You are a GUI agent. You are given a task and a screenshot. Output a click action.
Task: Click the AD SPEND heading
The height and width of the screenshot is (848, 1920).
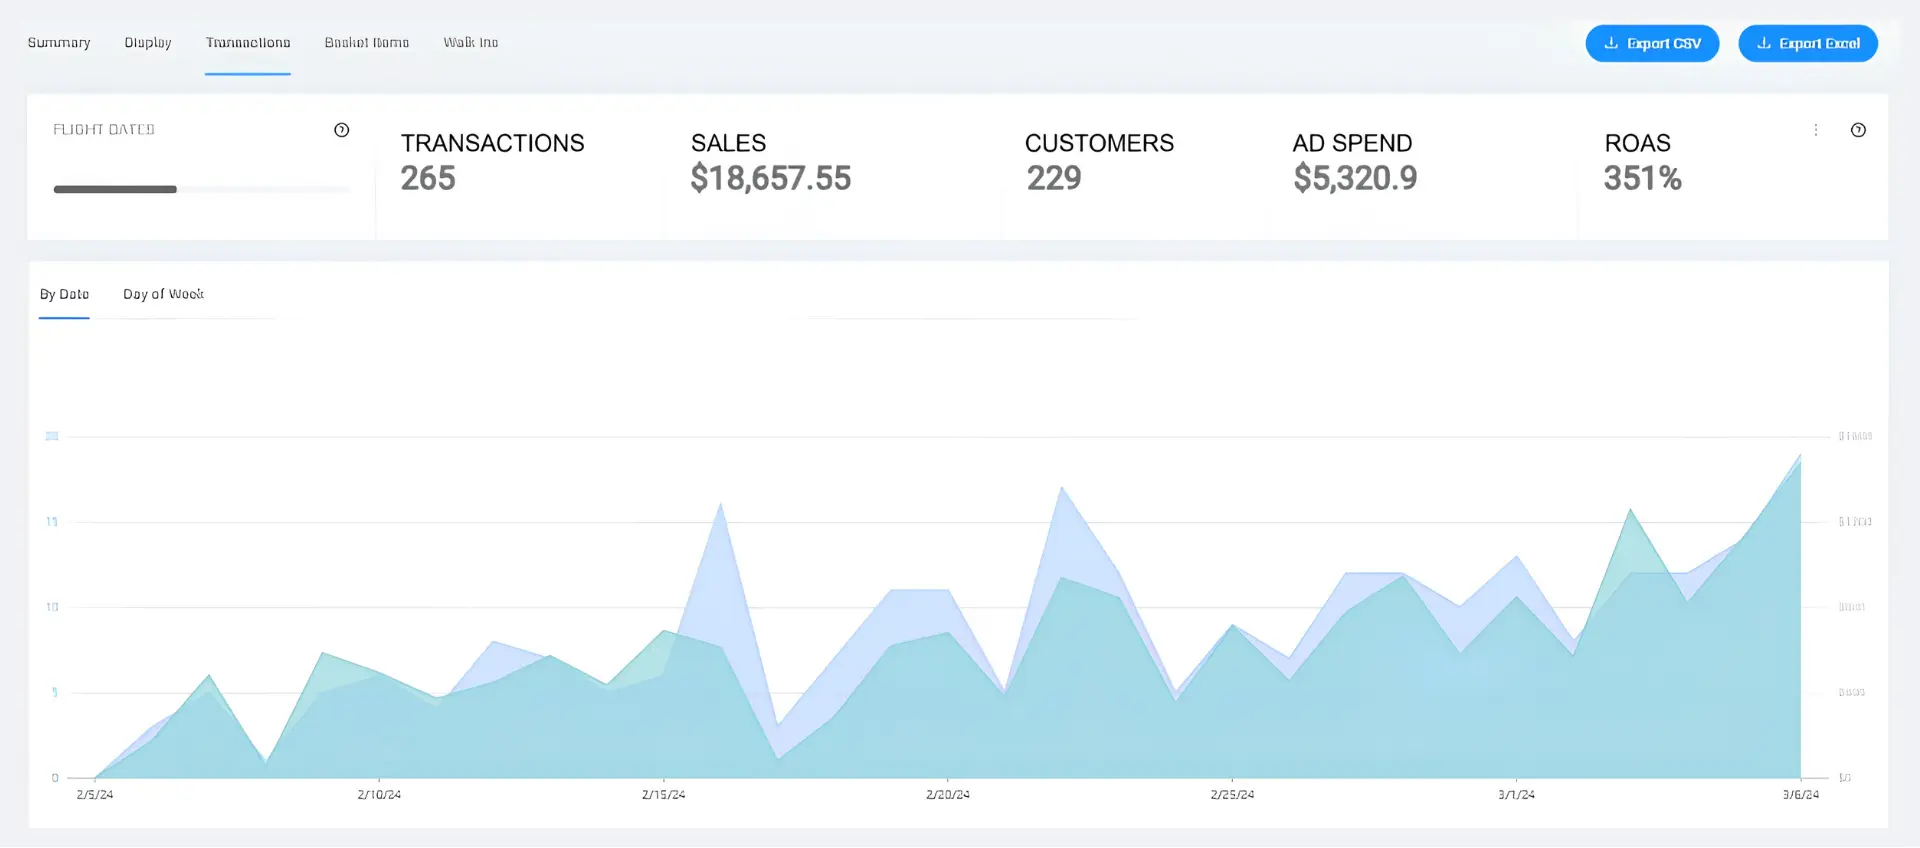[1352, 143]
